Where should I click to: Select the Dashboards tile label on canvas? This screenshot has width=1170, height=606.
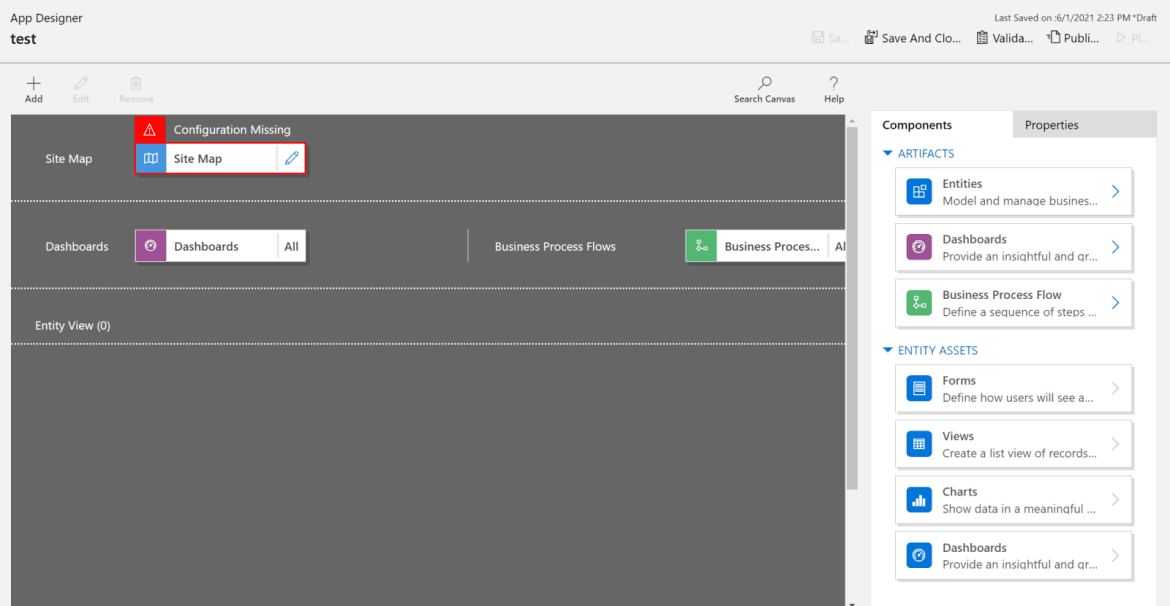pyautogui.click(x=206, y=246)
